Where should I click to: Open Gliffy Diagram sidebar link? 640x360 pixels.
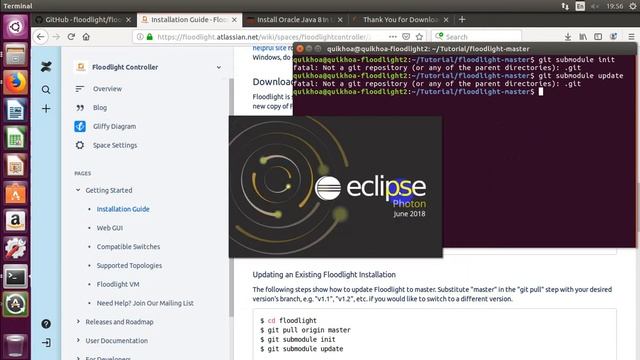(114, 127)
